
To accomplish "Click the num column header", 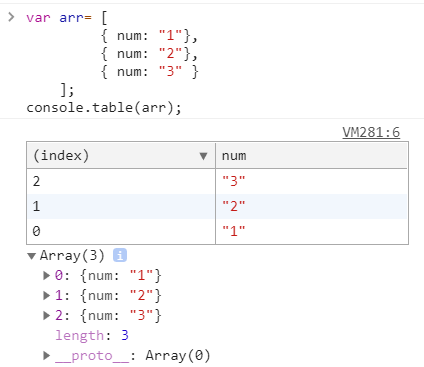I will (x=312, y=156).
